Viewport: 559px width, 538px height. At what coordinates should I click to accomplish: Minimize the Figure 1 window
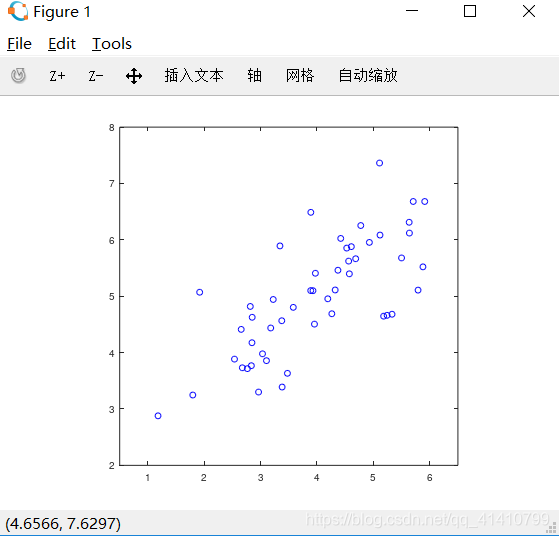click(412, 11)
